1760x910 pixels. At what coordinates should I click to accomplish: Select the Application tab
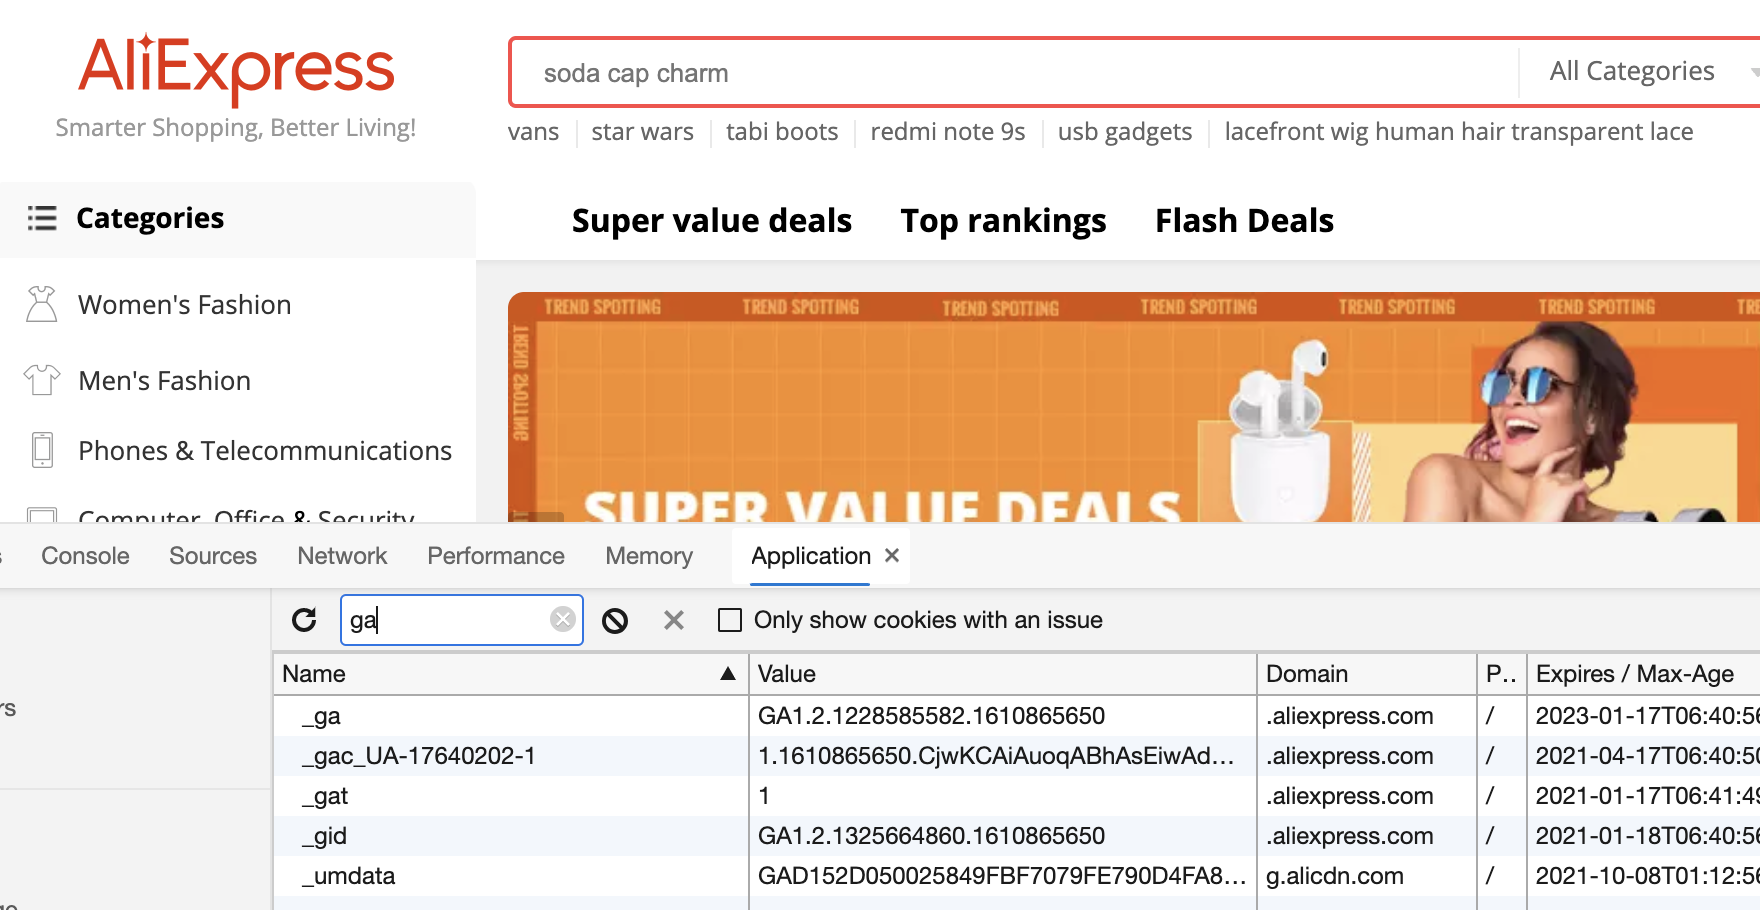811,556
